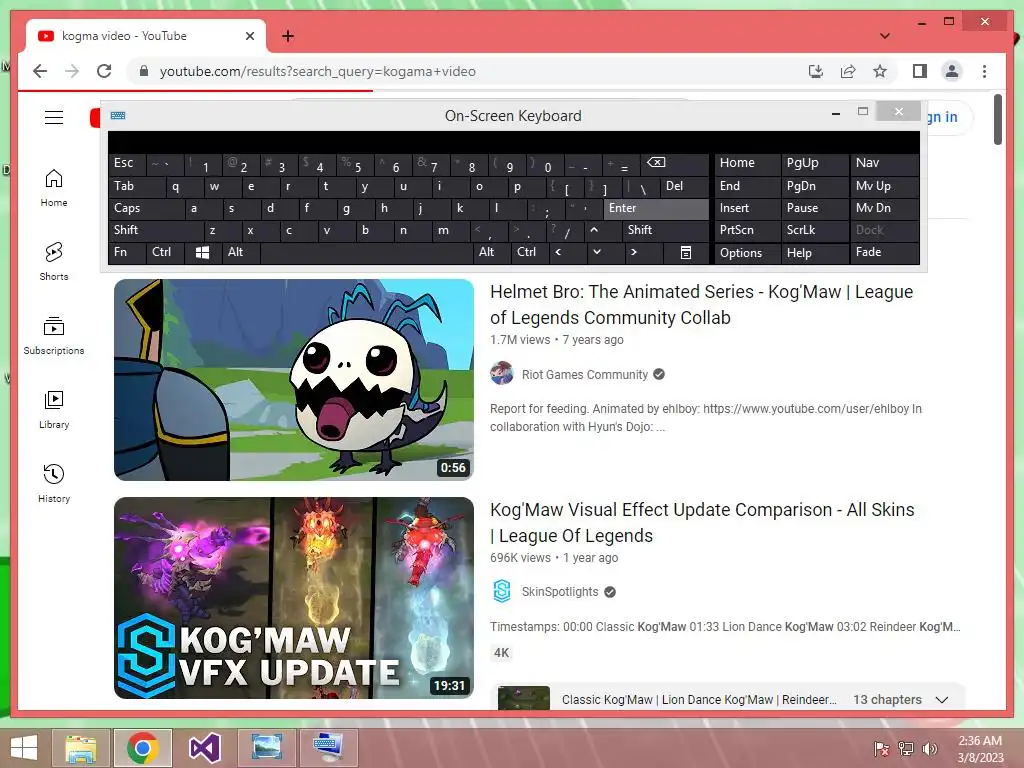Click the install/download page icon in the address bar
The width and height of the screenshot is (1024, 768).
click(x=816, y=71)
